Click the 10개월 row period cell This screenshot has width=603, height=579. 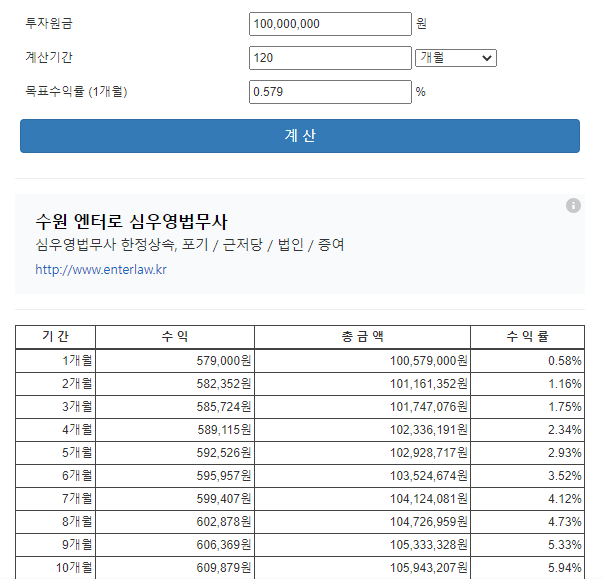[55, 567]
